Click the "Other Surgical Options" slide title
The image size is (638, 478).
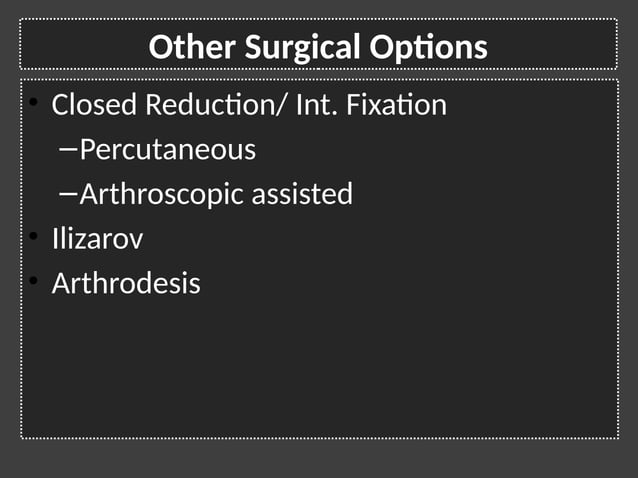[x=318, y=46]
